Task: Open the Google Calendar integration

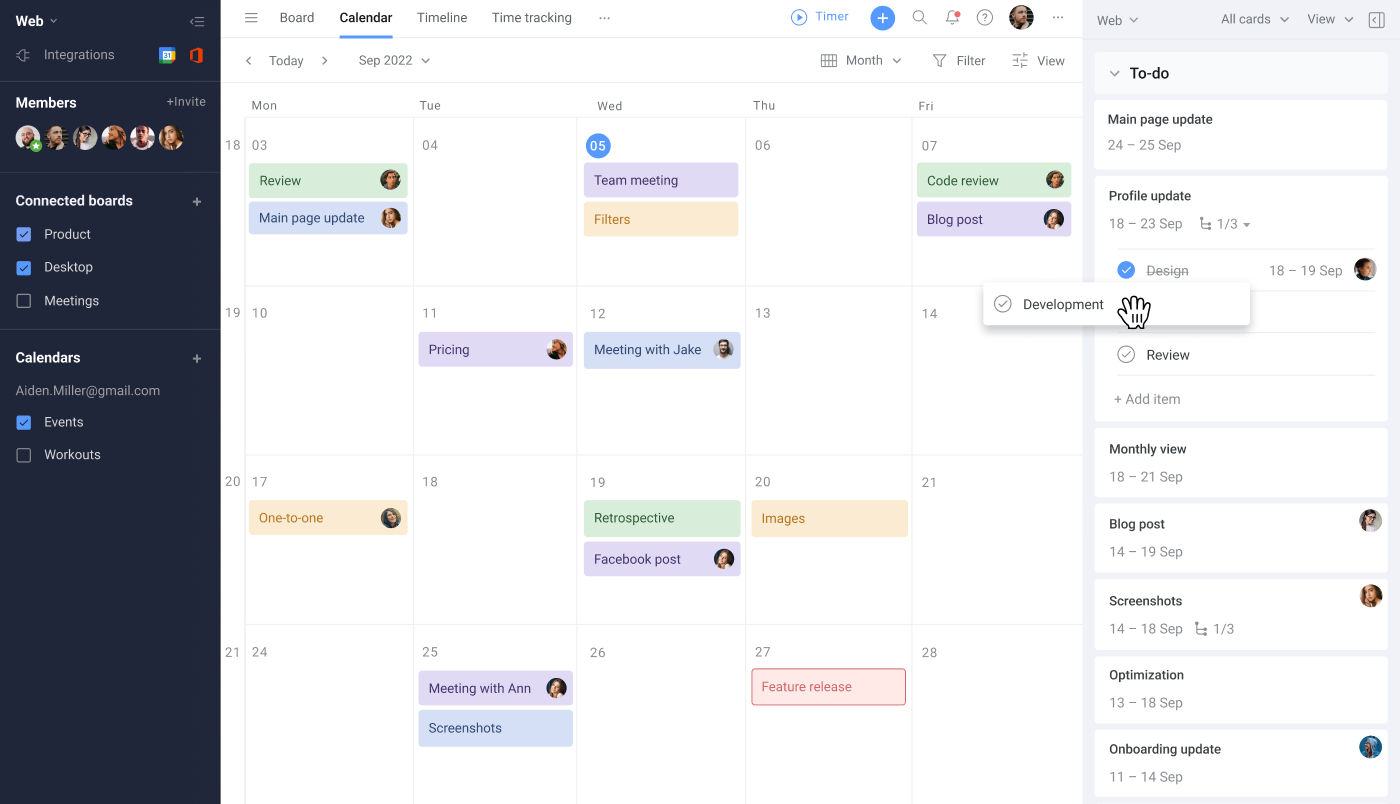Action: pyautogui.click(x=167, y=54)
